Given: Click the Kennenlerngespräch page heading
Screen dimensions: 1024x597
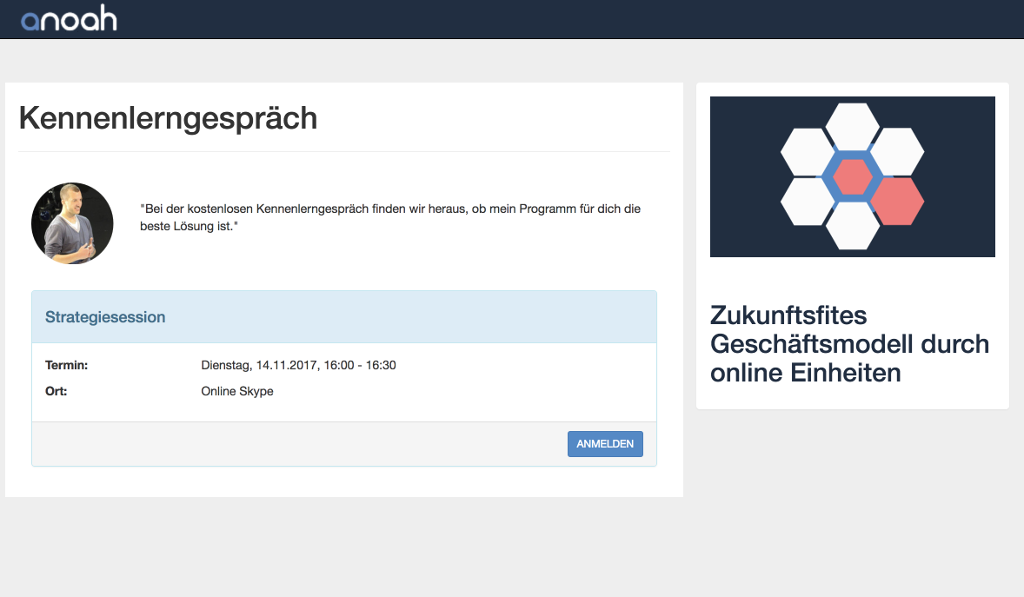Looking at the screenshot, I should point(168,118).
